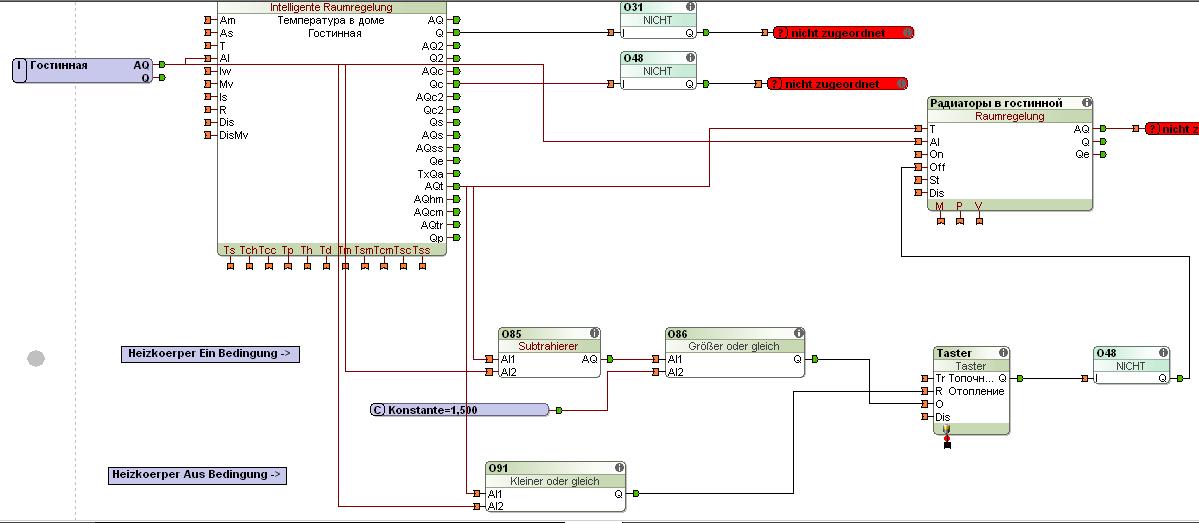The width and height of the screenshot is (1199, 523).
Task: Select the Intelligente Raumregelung block title
Action: tap(331, 8)
